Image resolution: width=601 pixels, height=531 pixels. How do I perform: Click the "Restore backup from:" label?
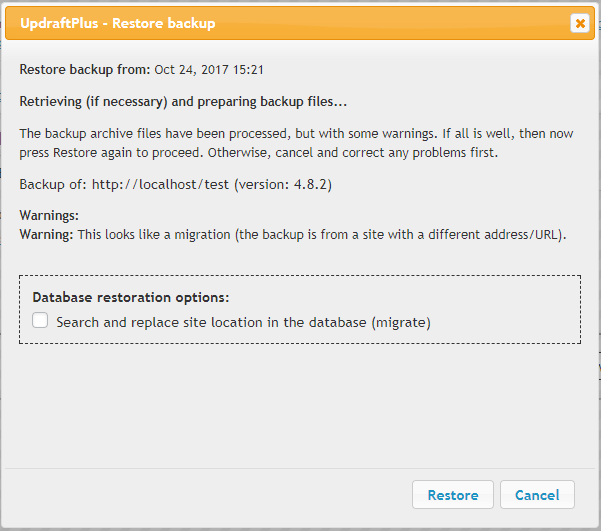(85, 70)
